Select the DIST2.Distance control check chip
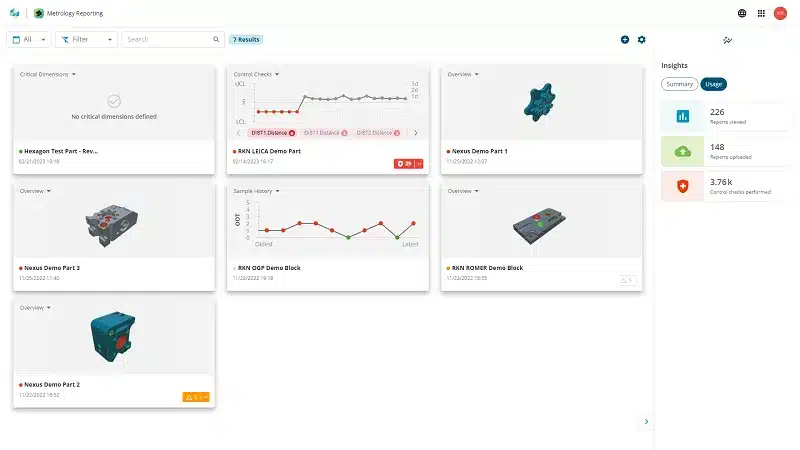 pos(378,133)
